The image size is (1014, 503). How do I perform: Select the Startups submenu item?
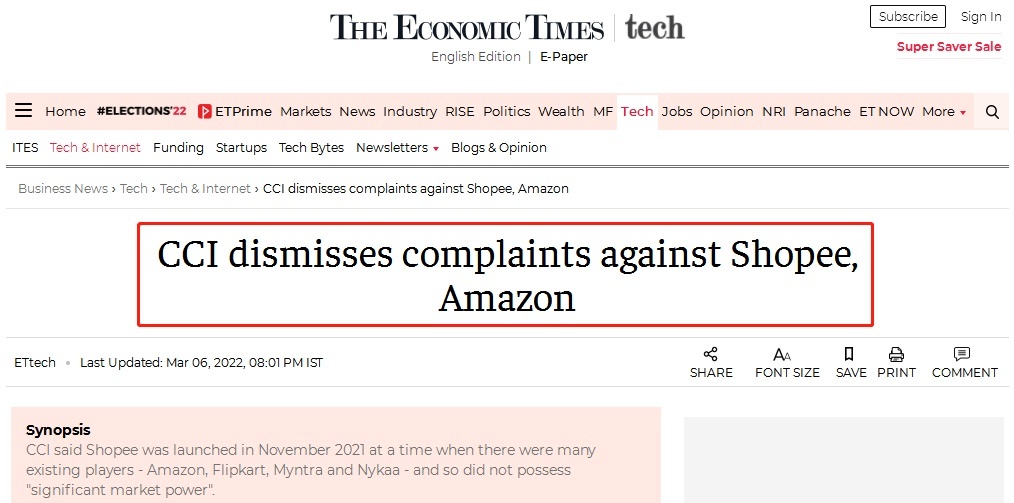[241, 148]
